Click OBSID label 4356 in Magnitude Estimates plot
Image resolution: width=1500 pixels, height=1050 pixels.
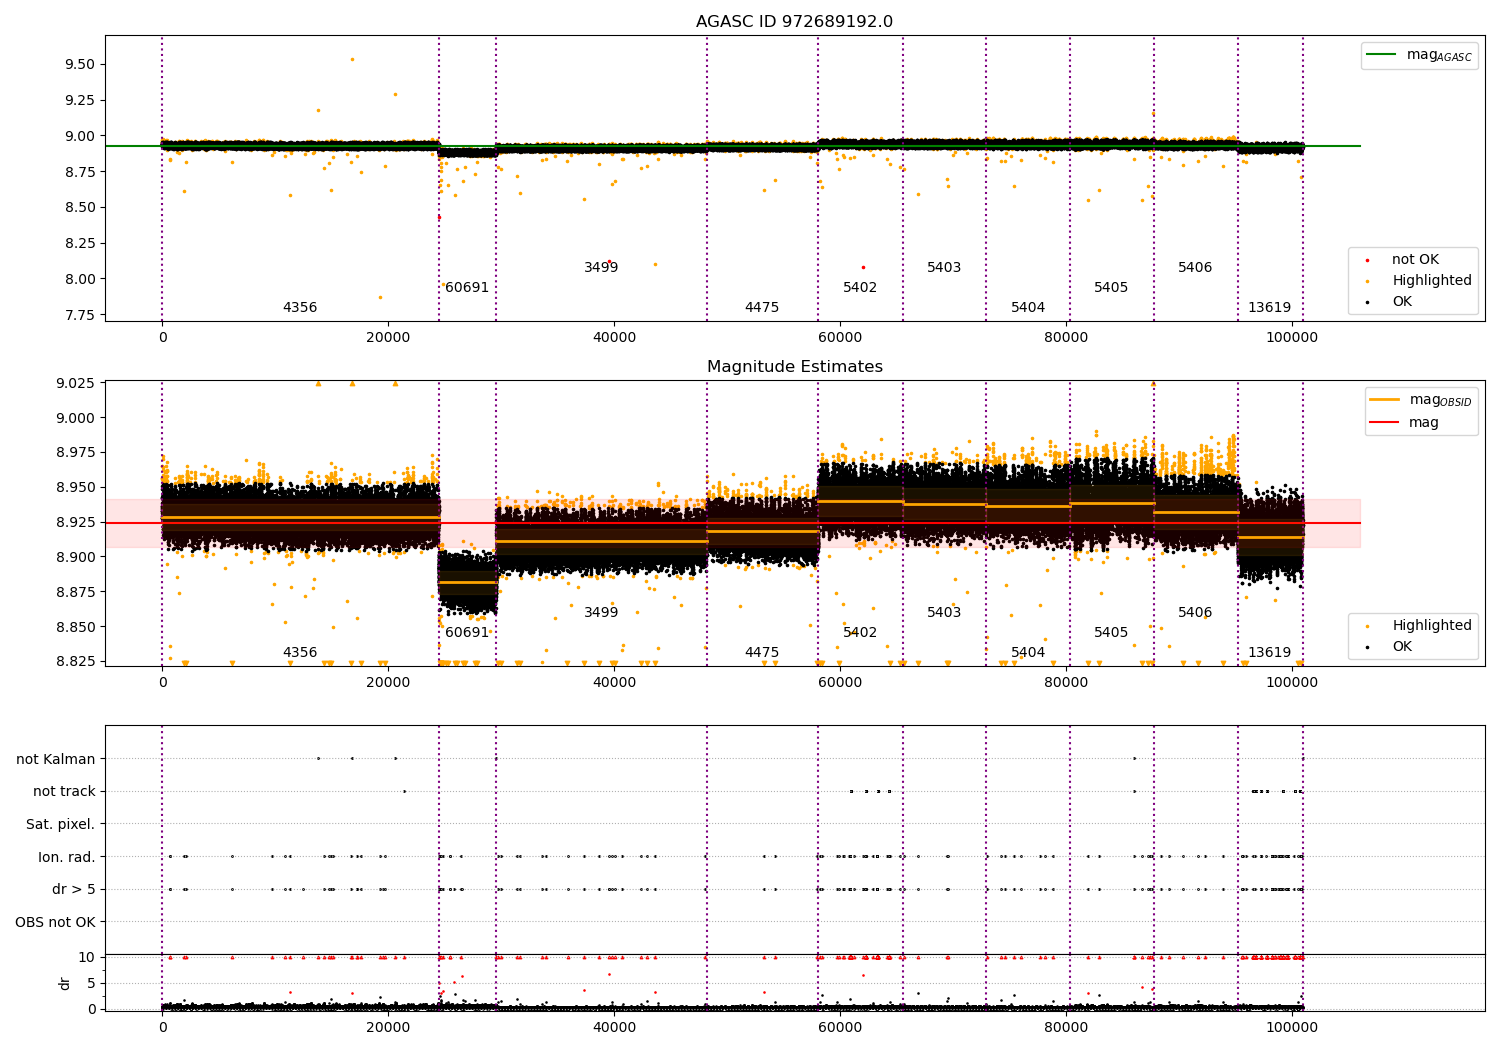click(300, 653)
